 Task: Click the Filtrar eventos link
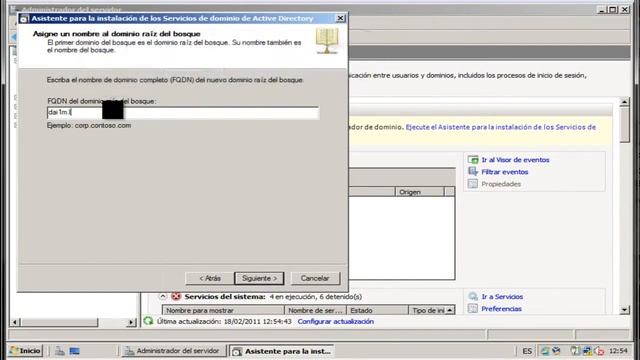pyautogui.click(x=504, y=172)
